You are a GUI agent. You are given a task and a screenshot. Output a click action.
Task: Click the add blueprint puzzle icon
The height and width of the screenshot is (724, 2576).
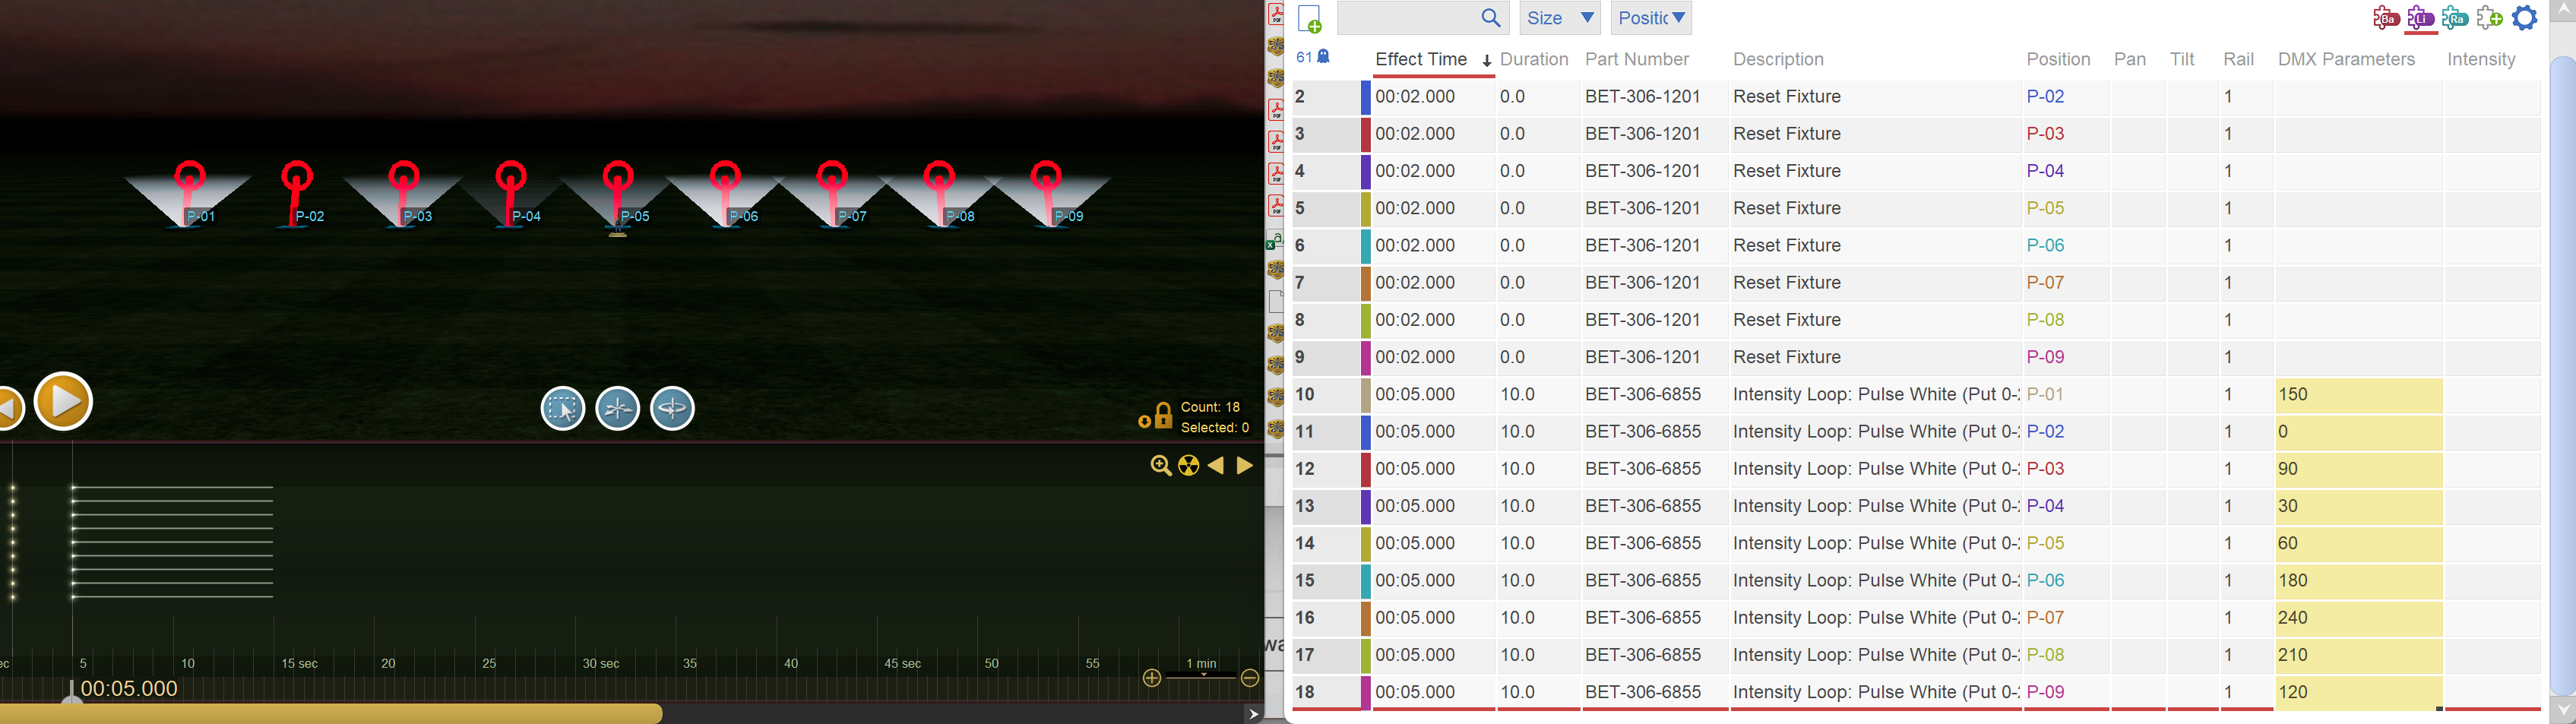pos(2490,18)
